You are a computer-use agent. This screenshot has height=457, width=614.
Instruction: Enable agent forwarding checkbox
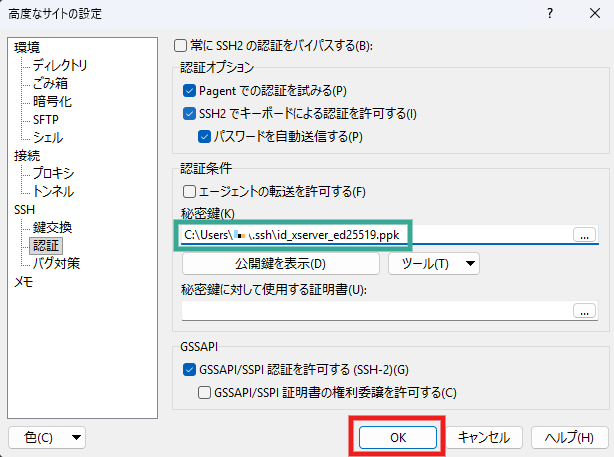coord(189,191)
